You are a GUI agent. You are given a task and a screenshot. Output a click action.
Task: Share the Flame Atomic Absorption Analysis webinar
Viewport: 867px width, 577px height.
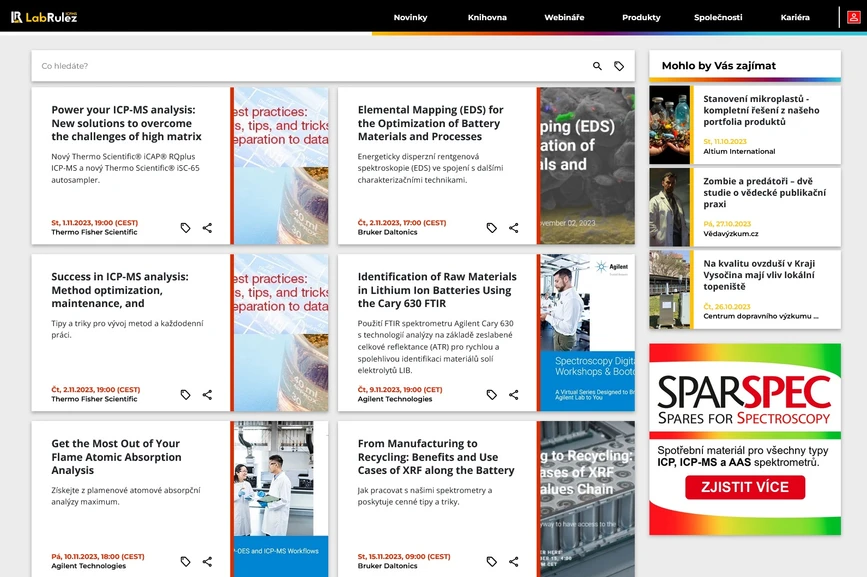point(207,562)
